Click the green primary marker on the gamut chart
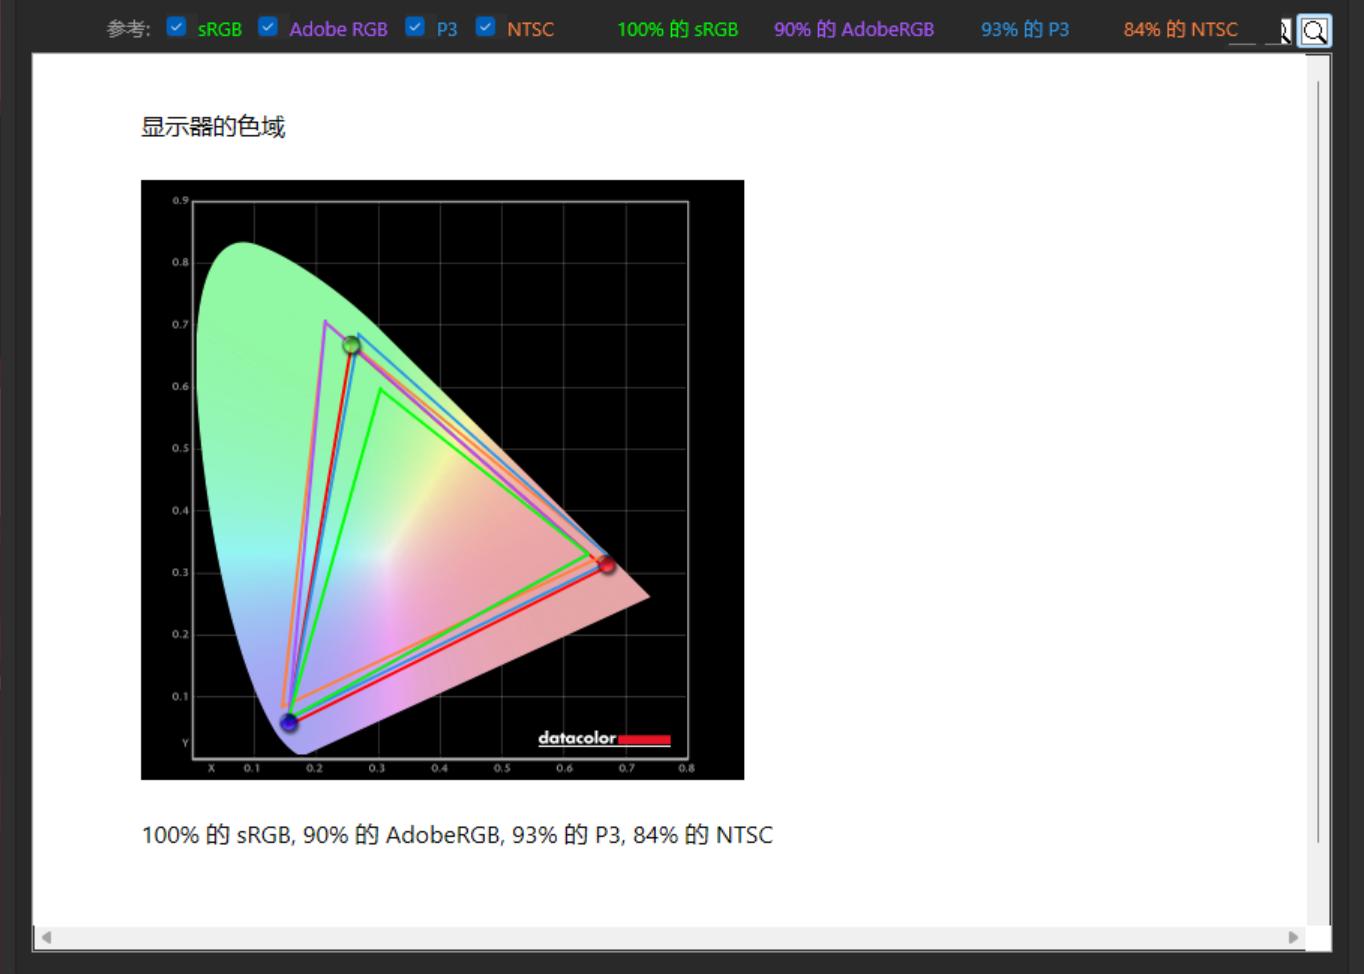The width and height of the screenshot is (1364, 974). pyautogui.click(x=351, y=345)
